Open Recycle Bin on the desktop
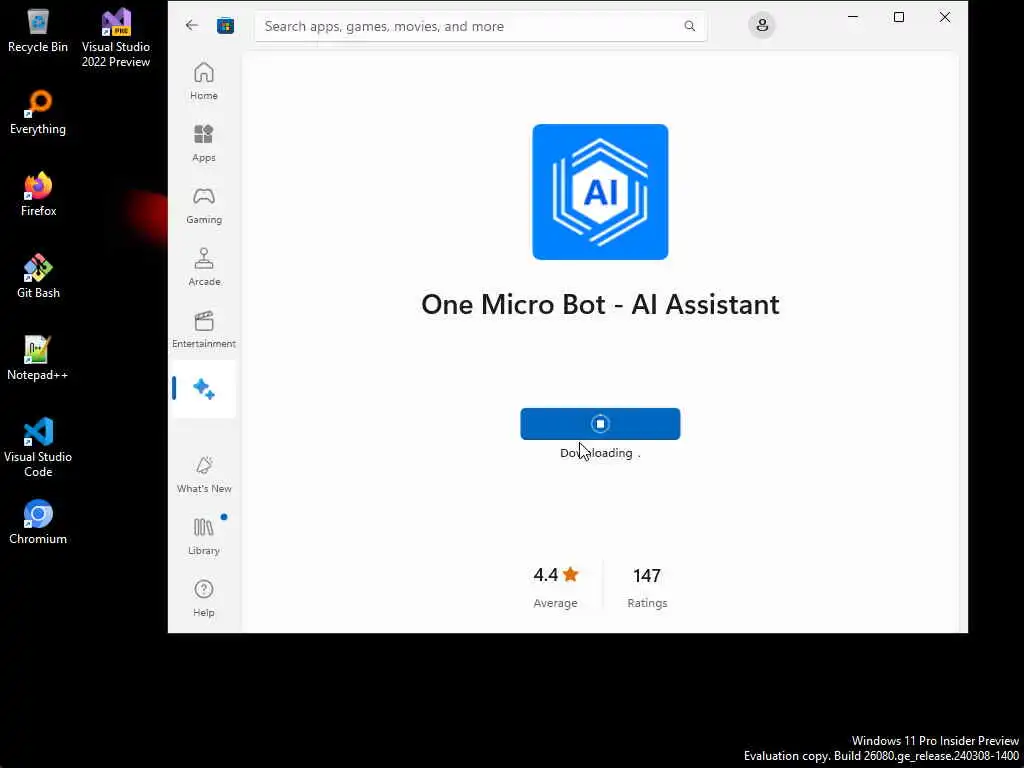1024x768 pixels. point(38,31)
